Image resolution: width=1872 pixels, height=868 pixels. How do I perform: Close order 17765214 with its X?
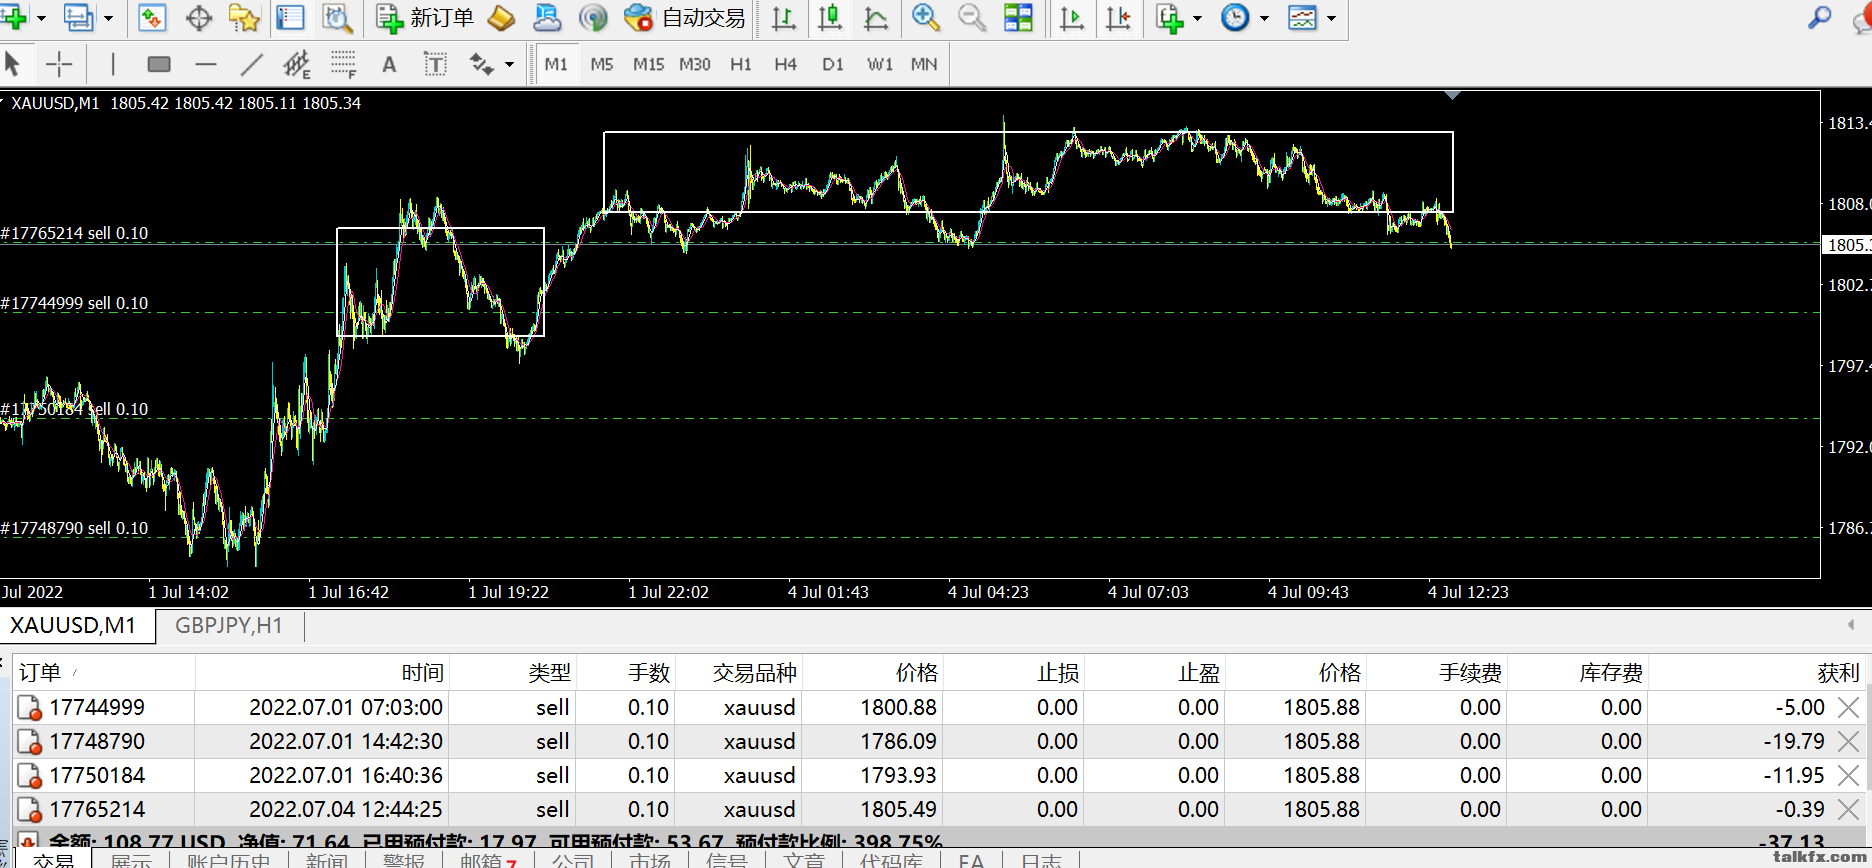coord(1848,810)
